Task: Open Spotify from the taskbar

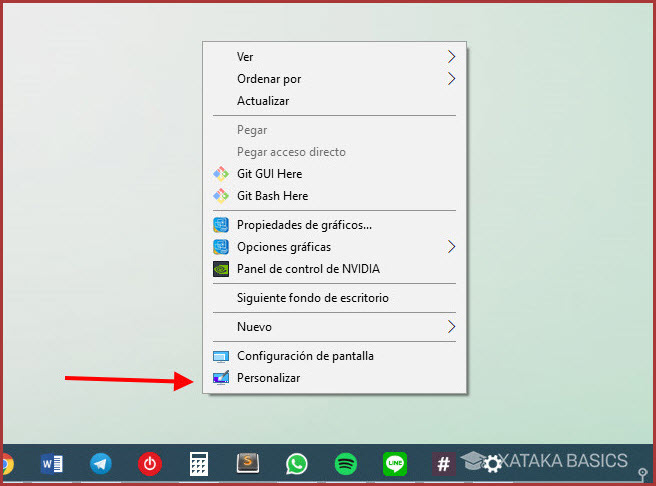Action: click(346, 463)
